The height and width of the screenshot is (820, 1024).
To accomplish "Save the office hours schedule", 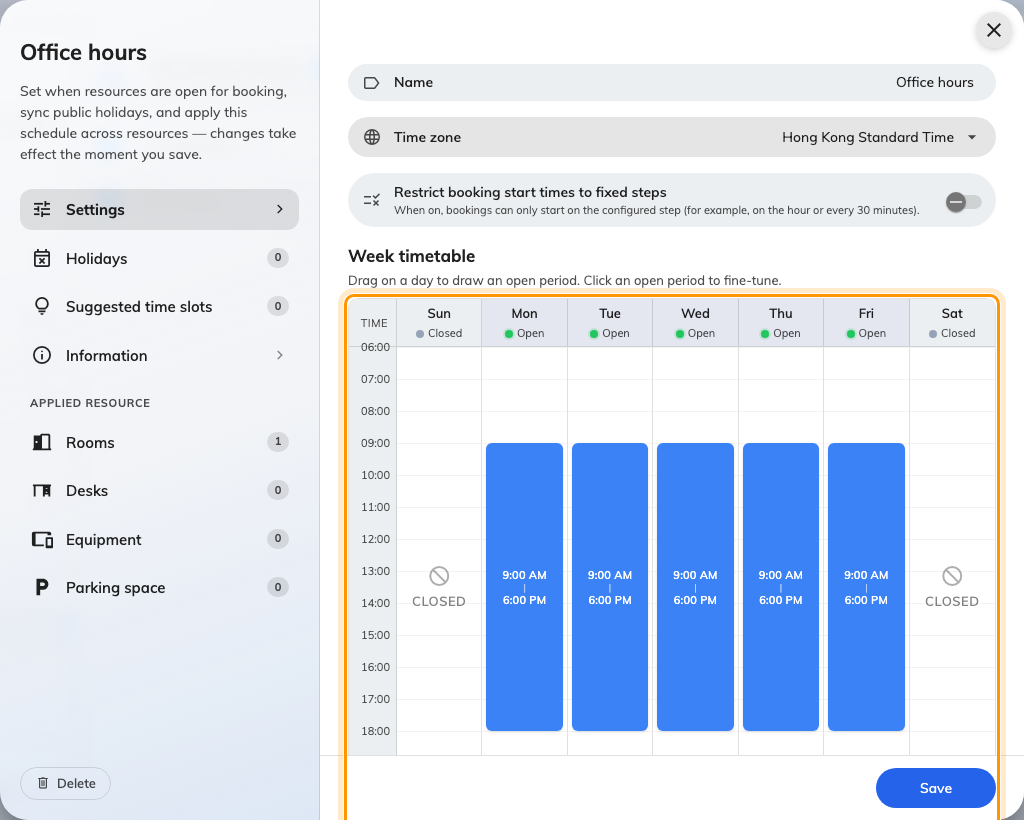I will [935, 788].
